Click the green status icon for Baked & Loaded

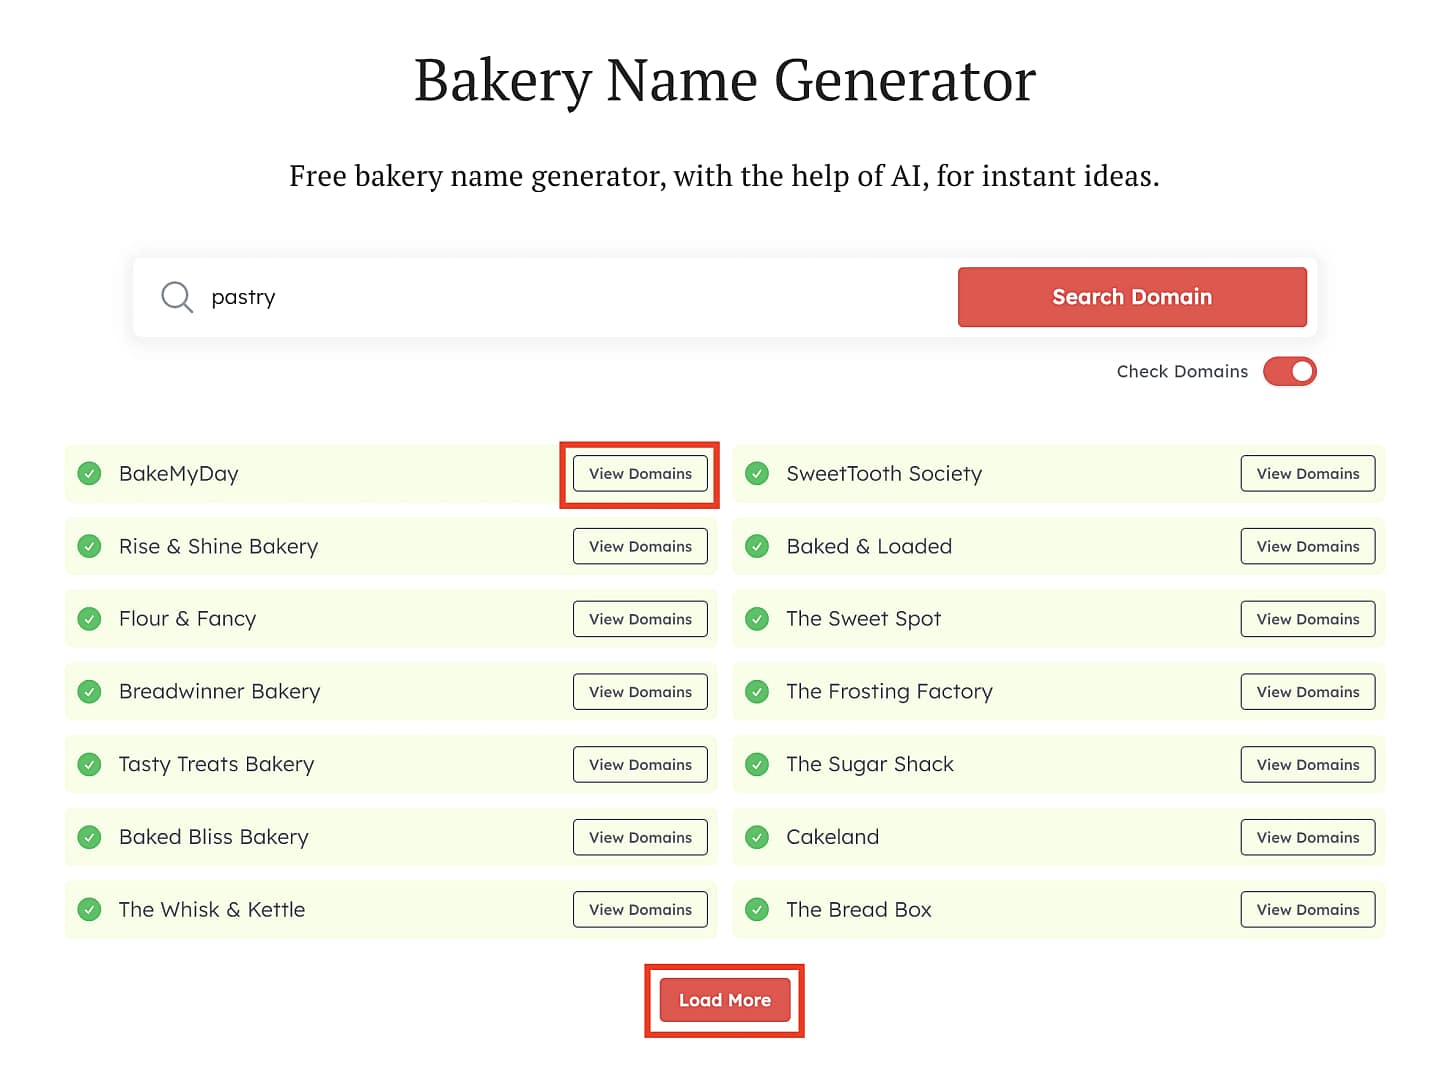757,546
